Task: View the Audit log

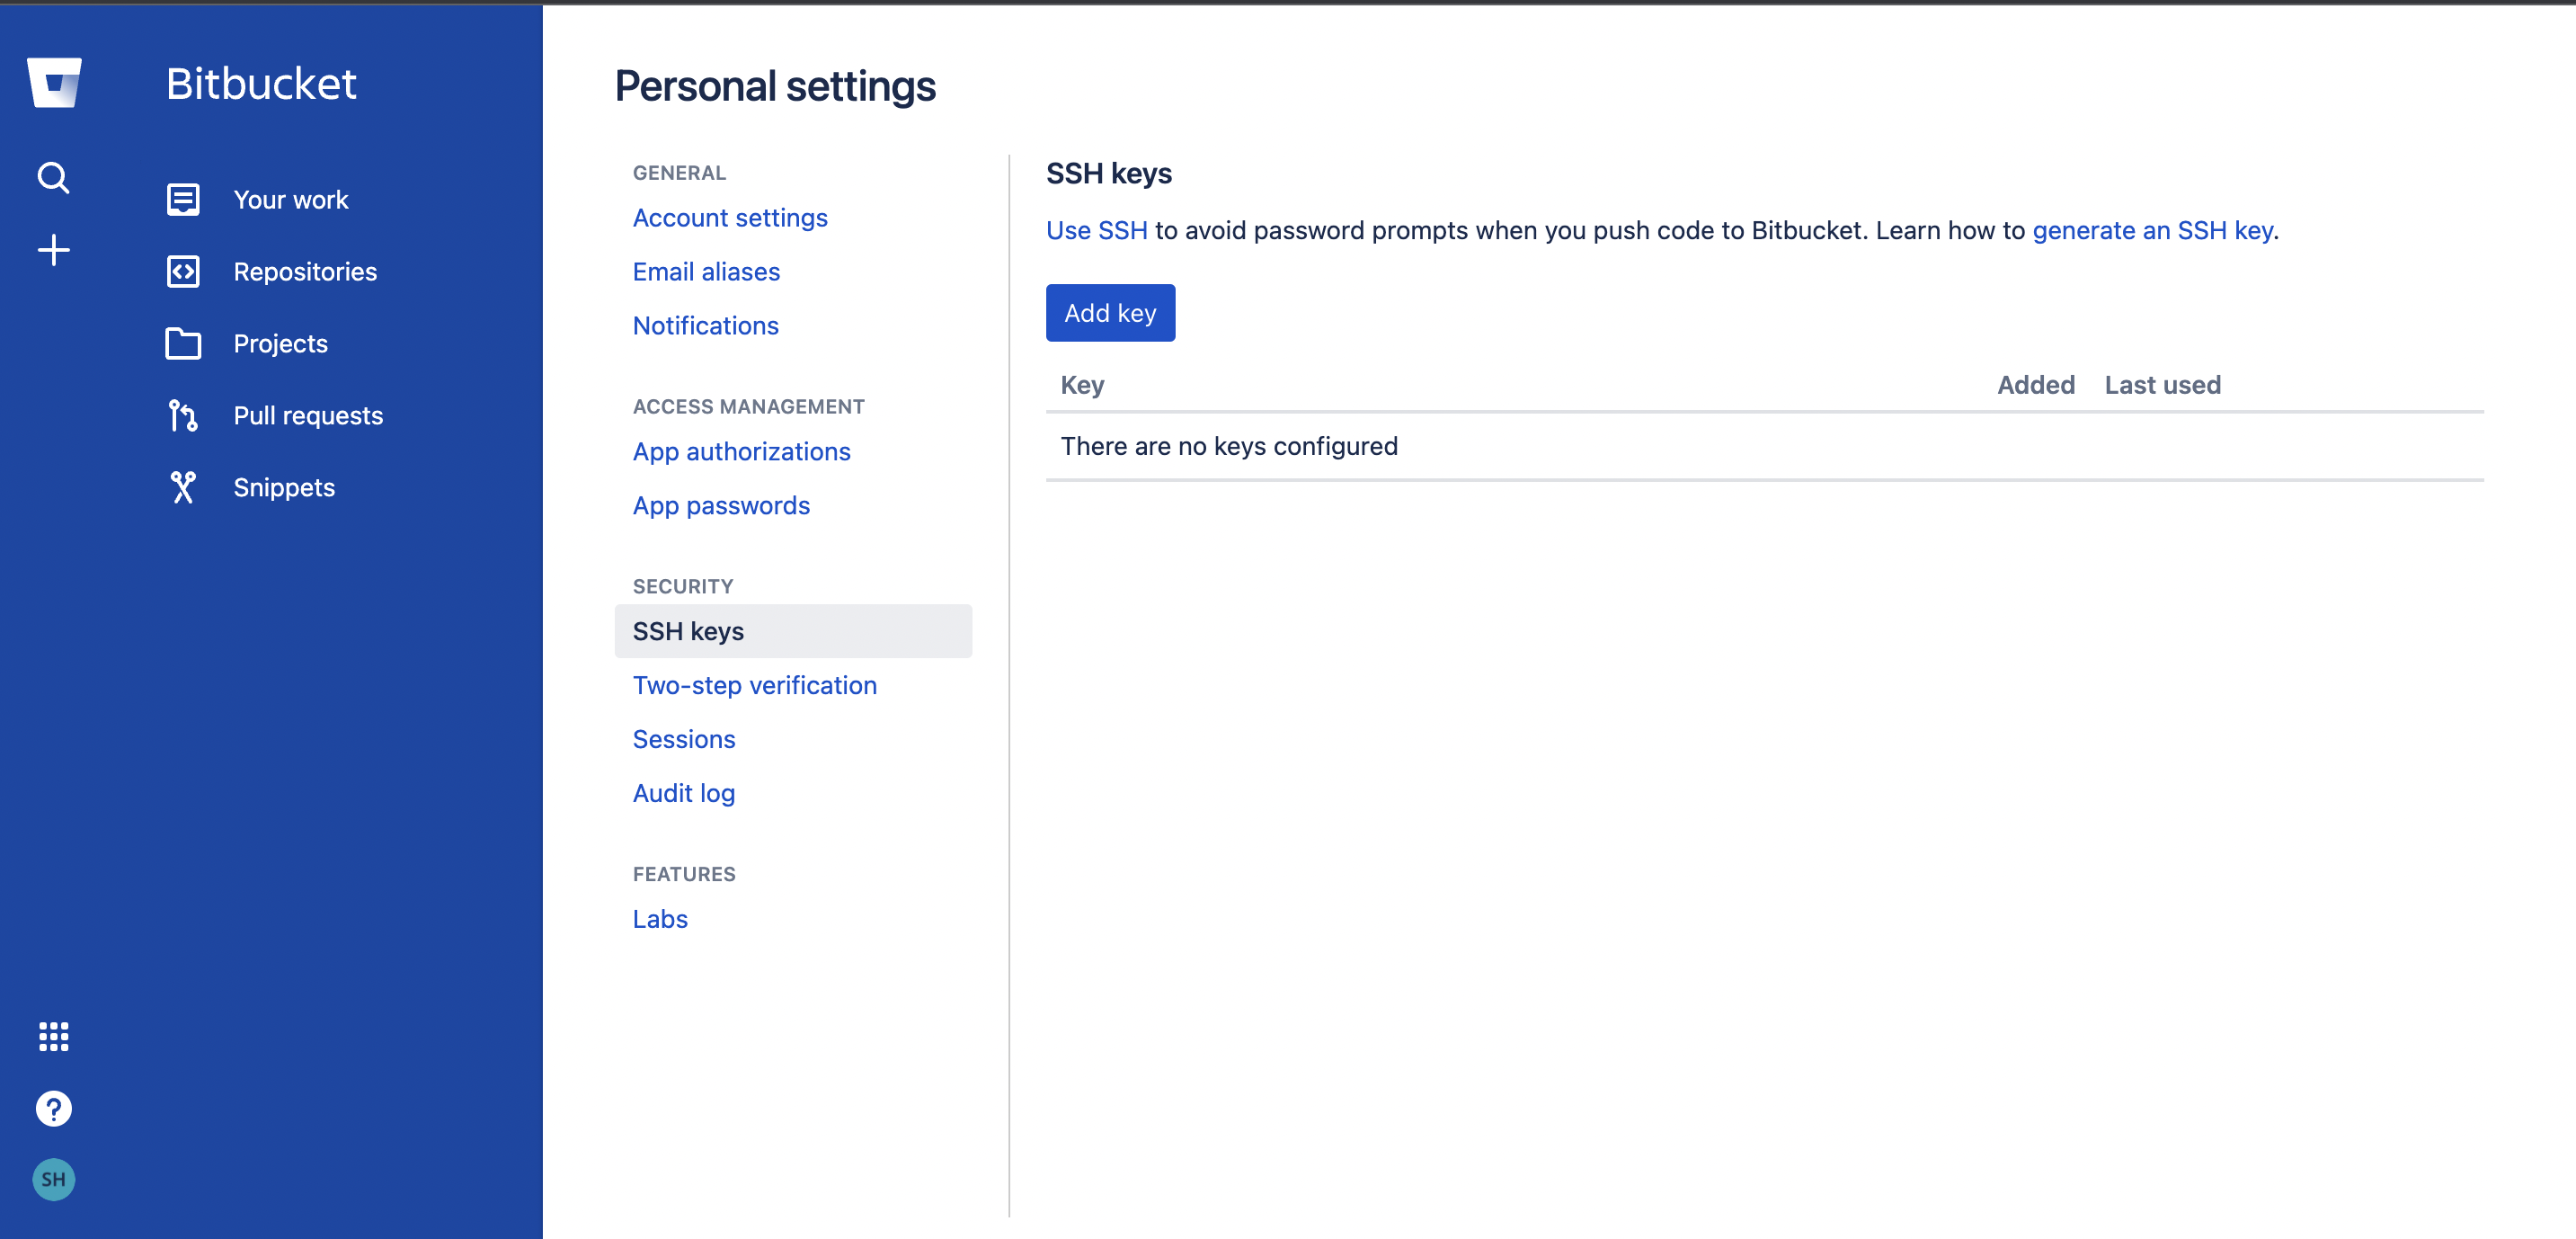Action: [x=683, y=793]
